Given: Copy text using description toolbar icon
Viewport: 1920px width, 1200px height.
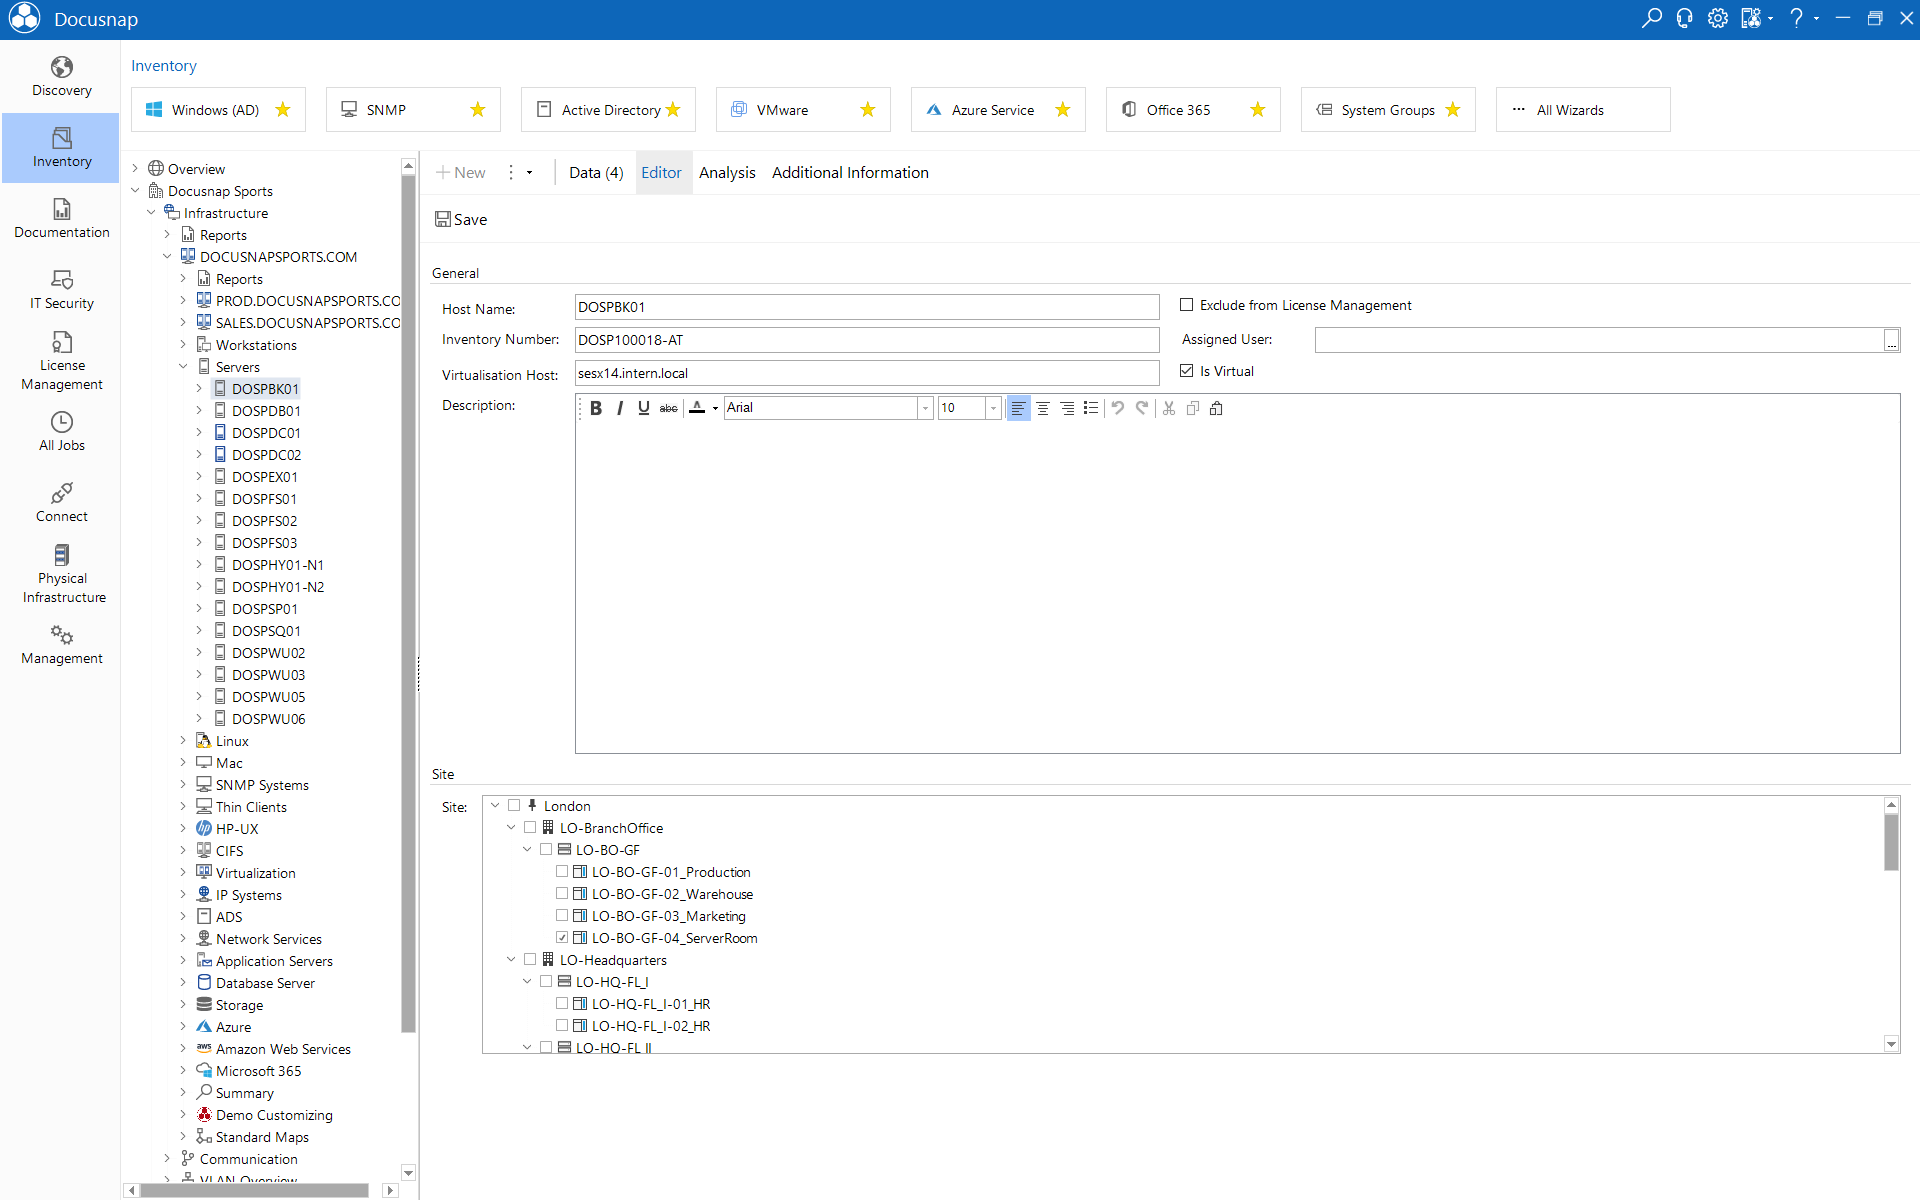Looking at the screenshot, I should (x=1193, y=408).
